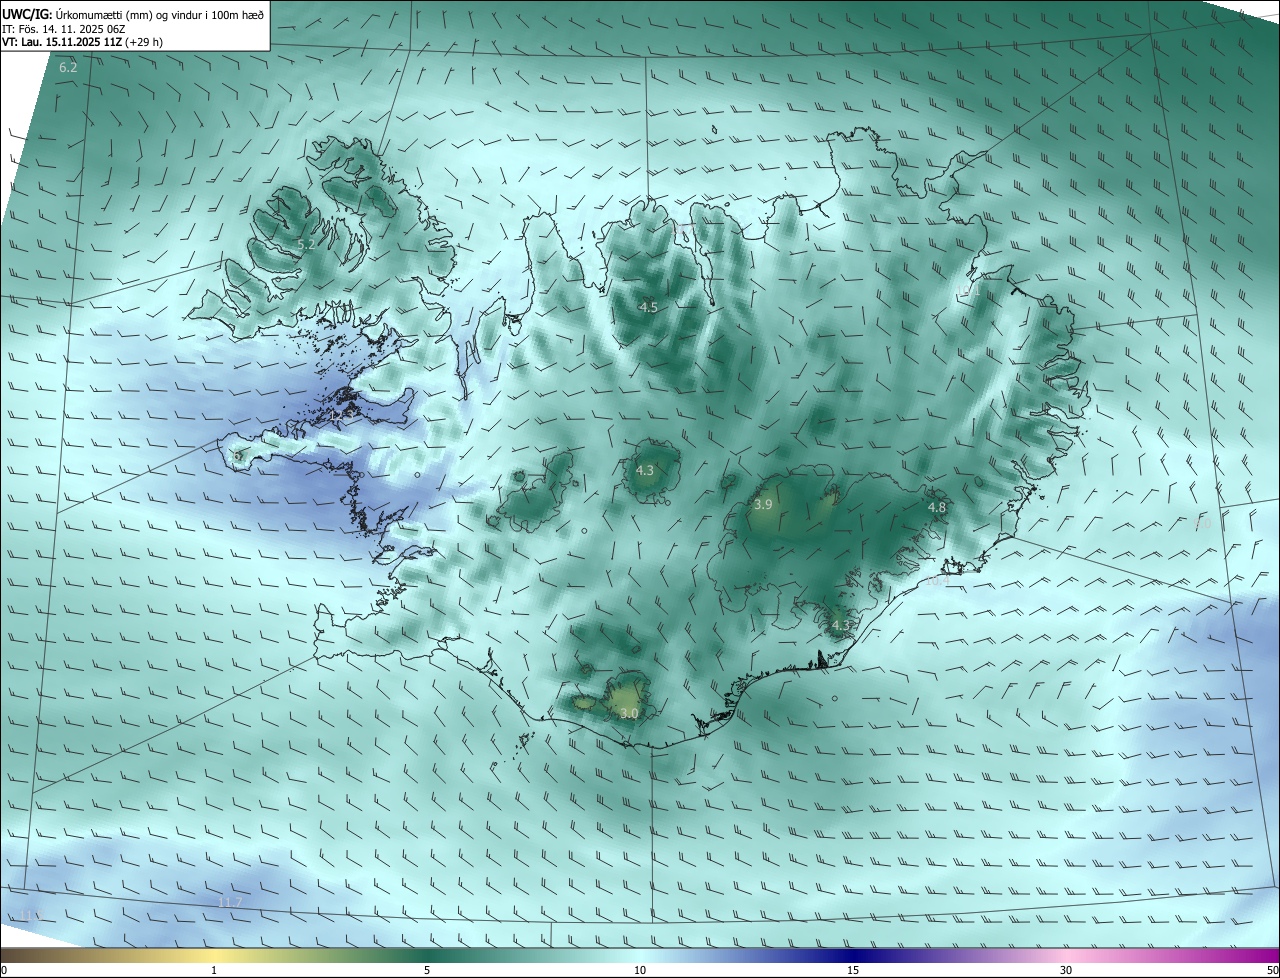Click the "30" tick on the color scale

1066,970
